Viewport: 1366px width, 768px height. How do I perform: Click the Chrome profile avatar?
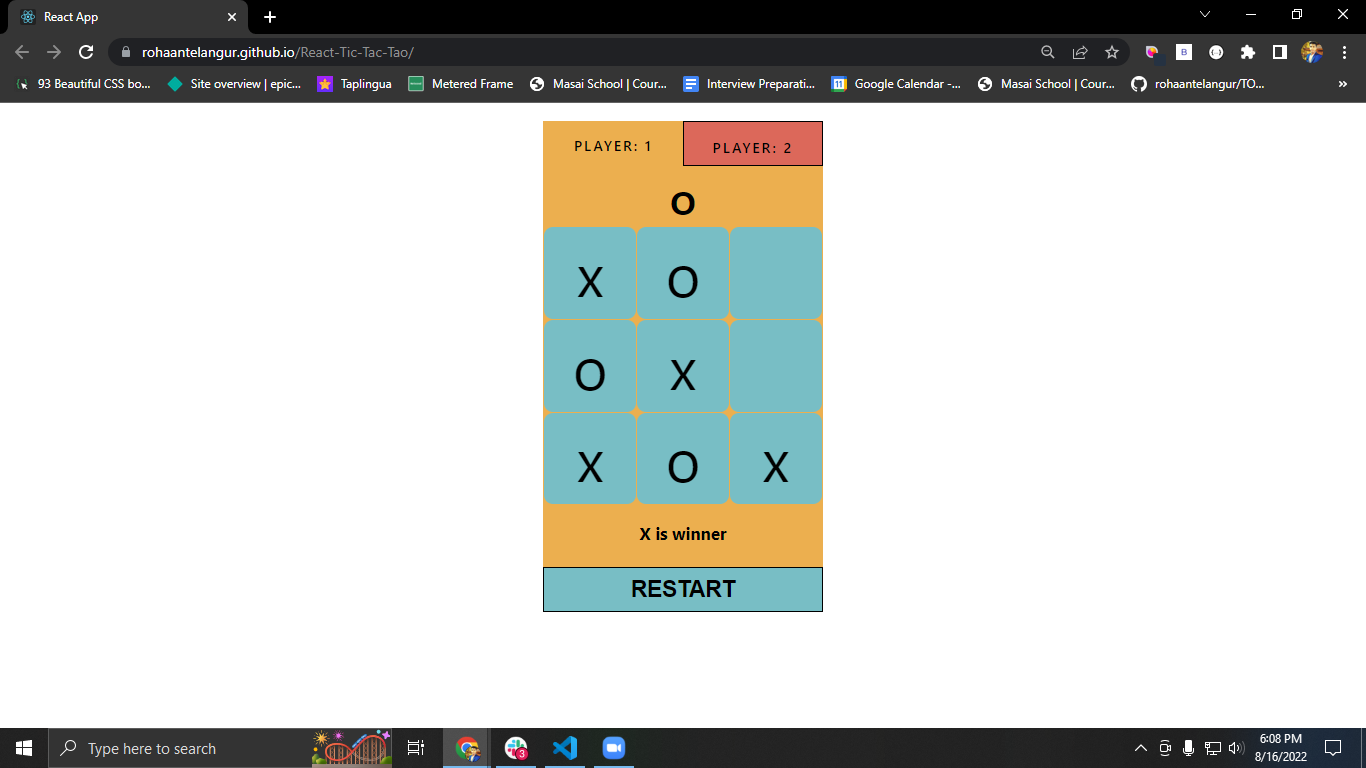click(x=1310, y=51)
